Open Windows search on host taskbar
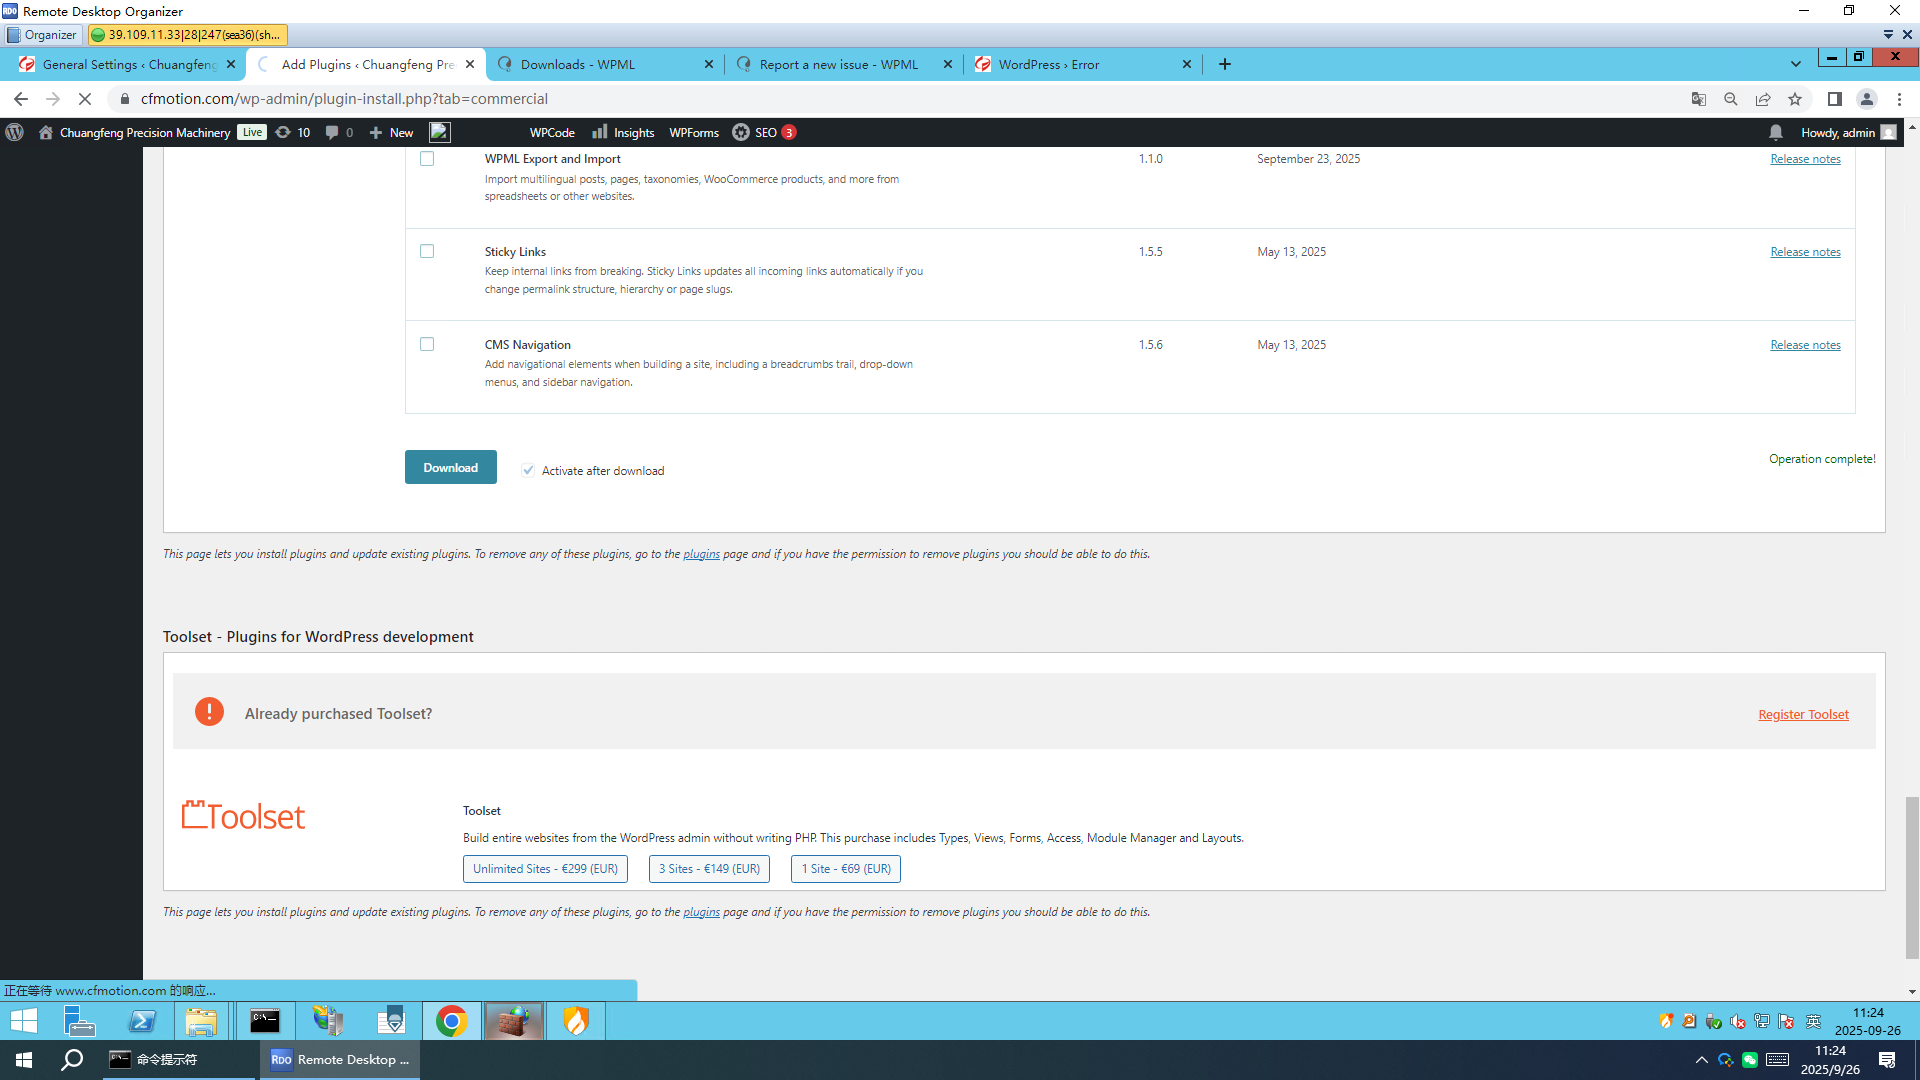 pos(72,1059)
